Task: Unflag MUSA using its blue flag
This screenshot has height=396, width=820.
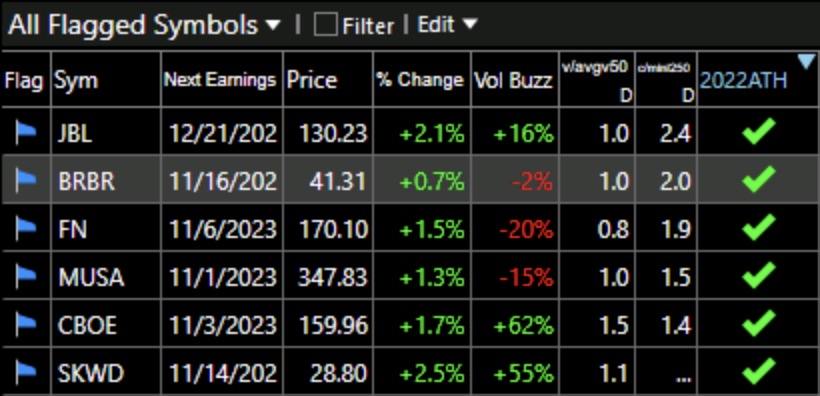Action: click(x=26, y=277)
